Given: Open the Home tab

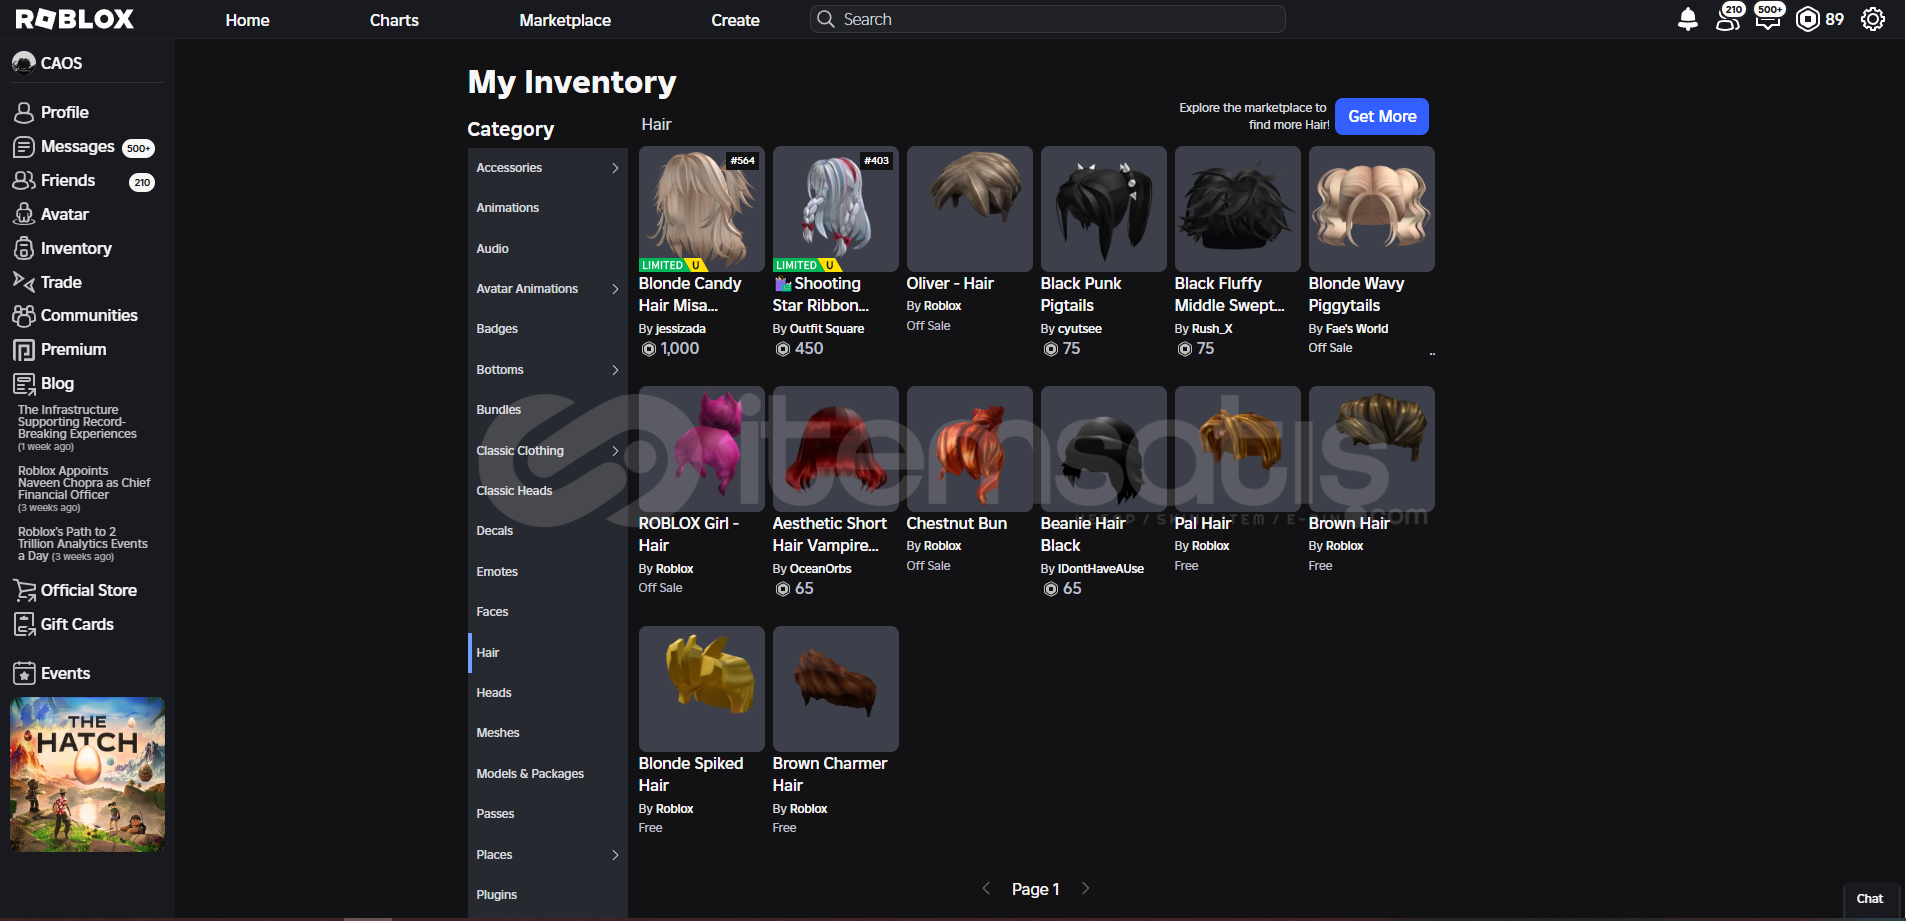Looking at the screenshot, I should point(247,20).
